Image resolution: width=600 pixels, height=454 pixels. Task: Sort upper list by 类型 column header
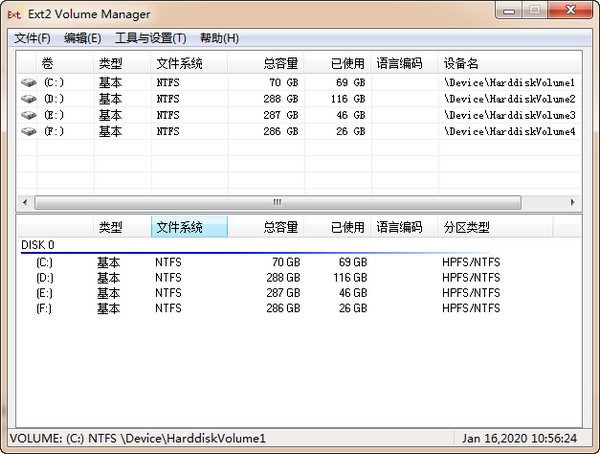pyautogui.click(x=122, y=63)
